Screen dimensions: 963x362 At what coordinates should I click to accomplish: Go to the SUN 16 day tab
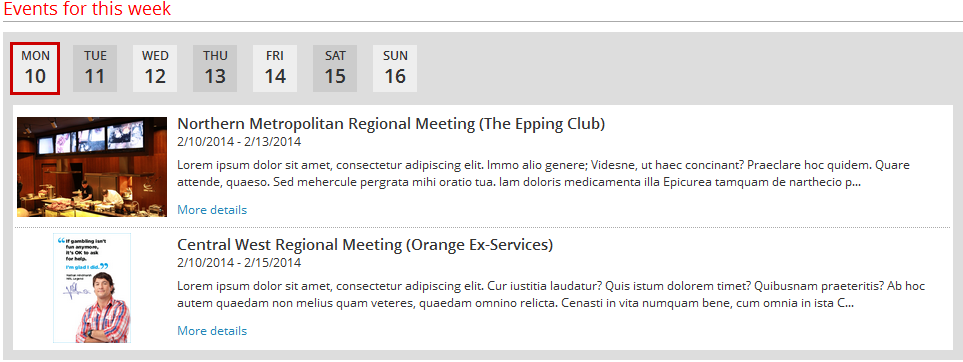click(395, 68)
